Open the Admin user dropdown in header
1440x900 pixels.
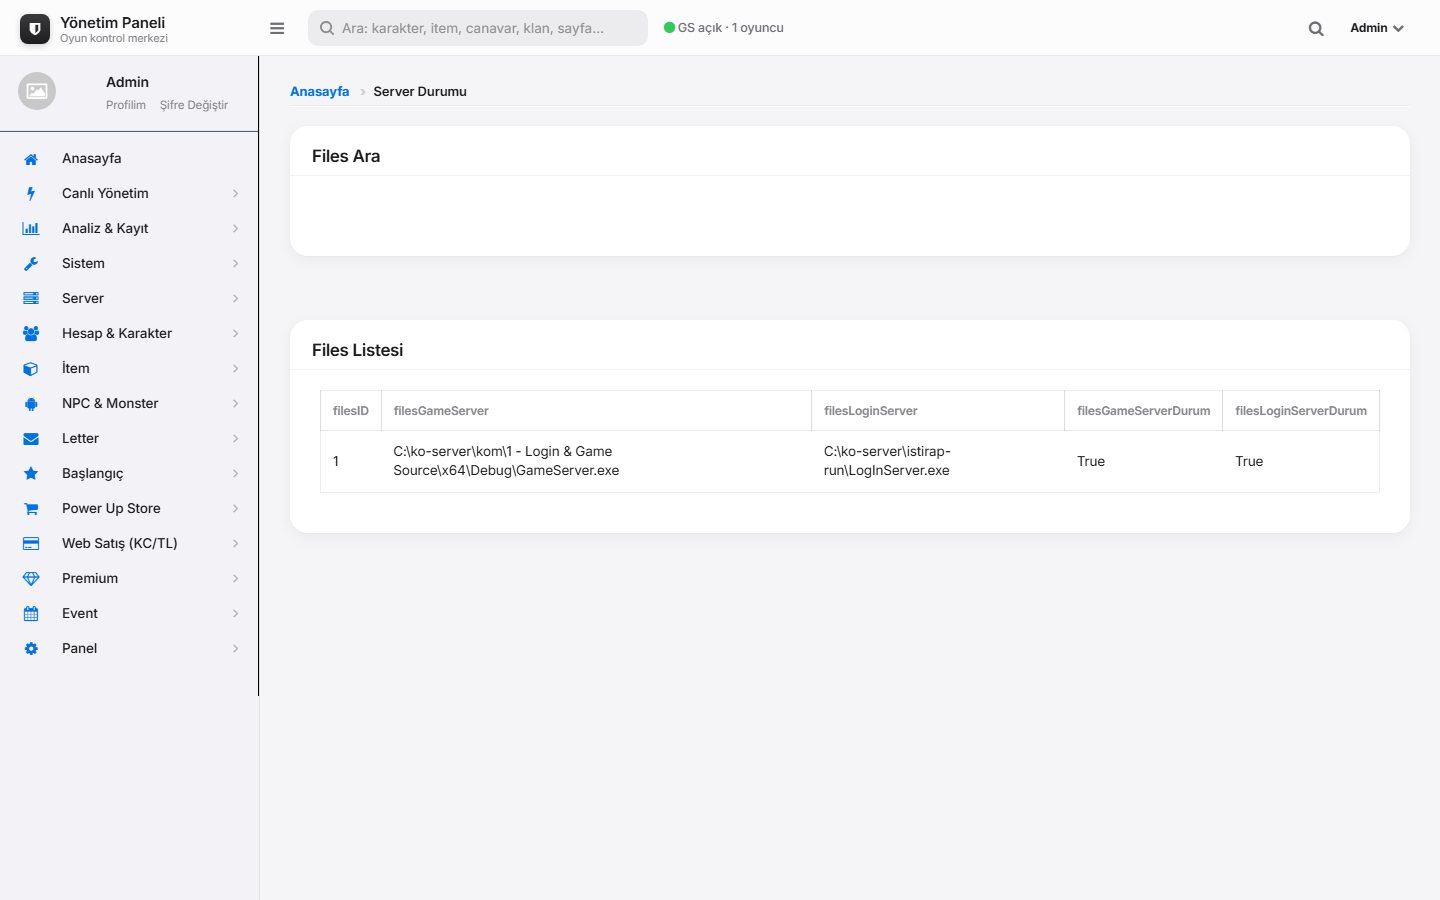pyautogui.click(x=1377, y=28)
